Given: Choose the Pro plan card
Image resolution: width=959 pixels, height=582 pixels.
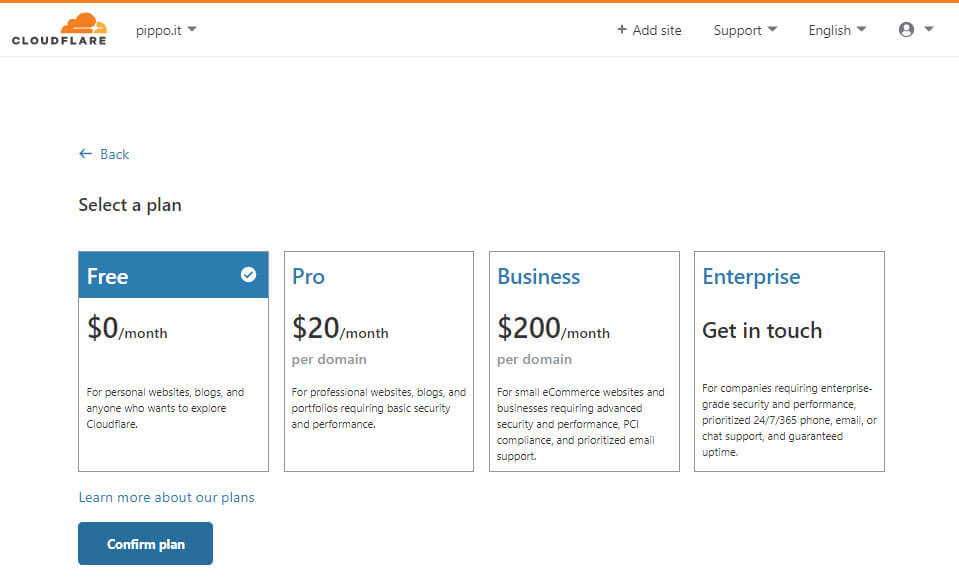Looking at the screenshot, I should pyautogui.click(x=379, y=361).
